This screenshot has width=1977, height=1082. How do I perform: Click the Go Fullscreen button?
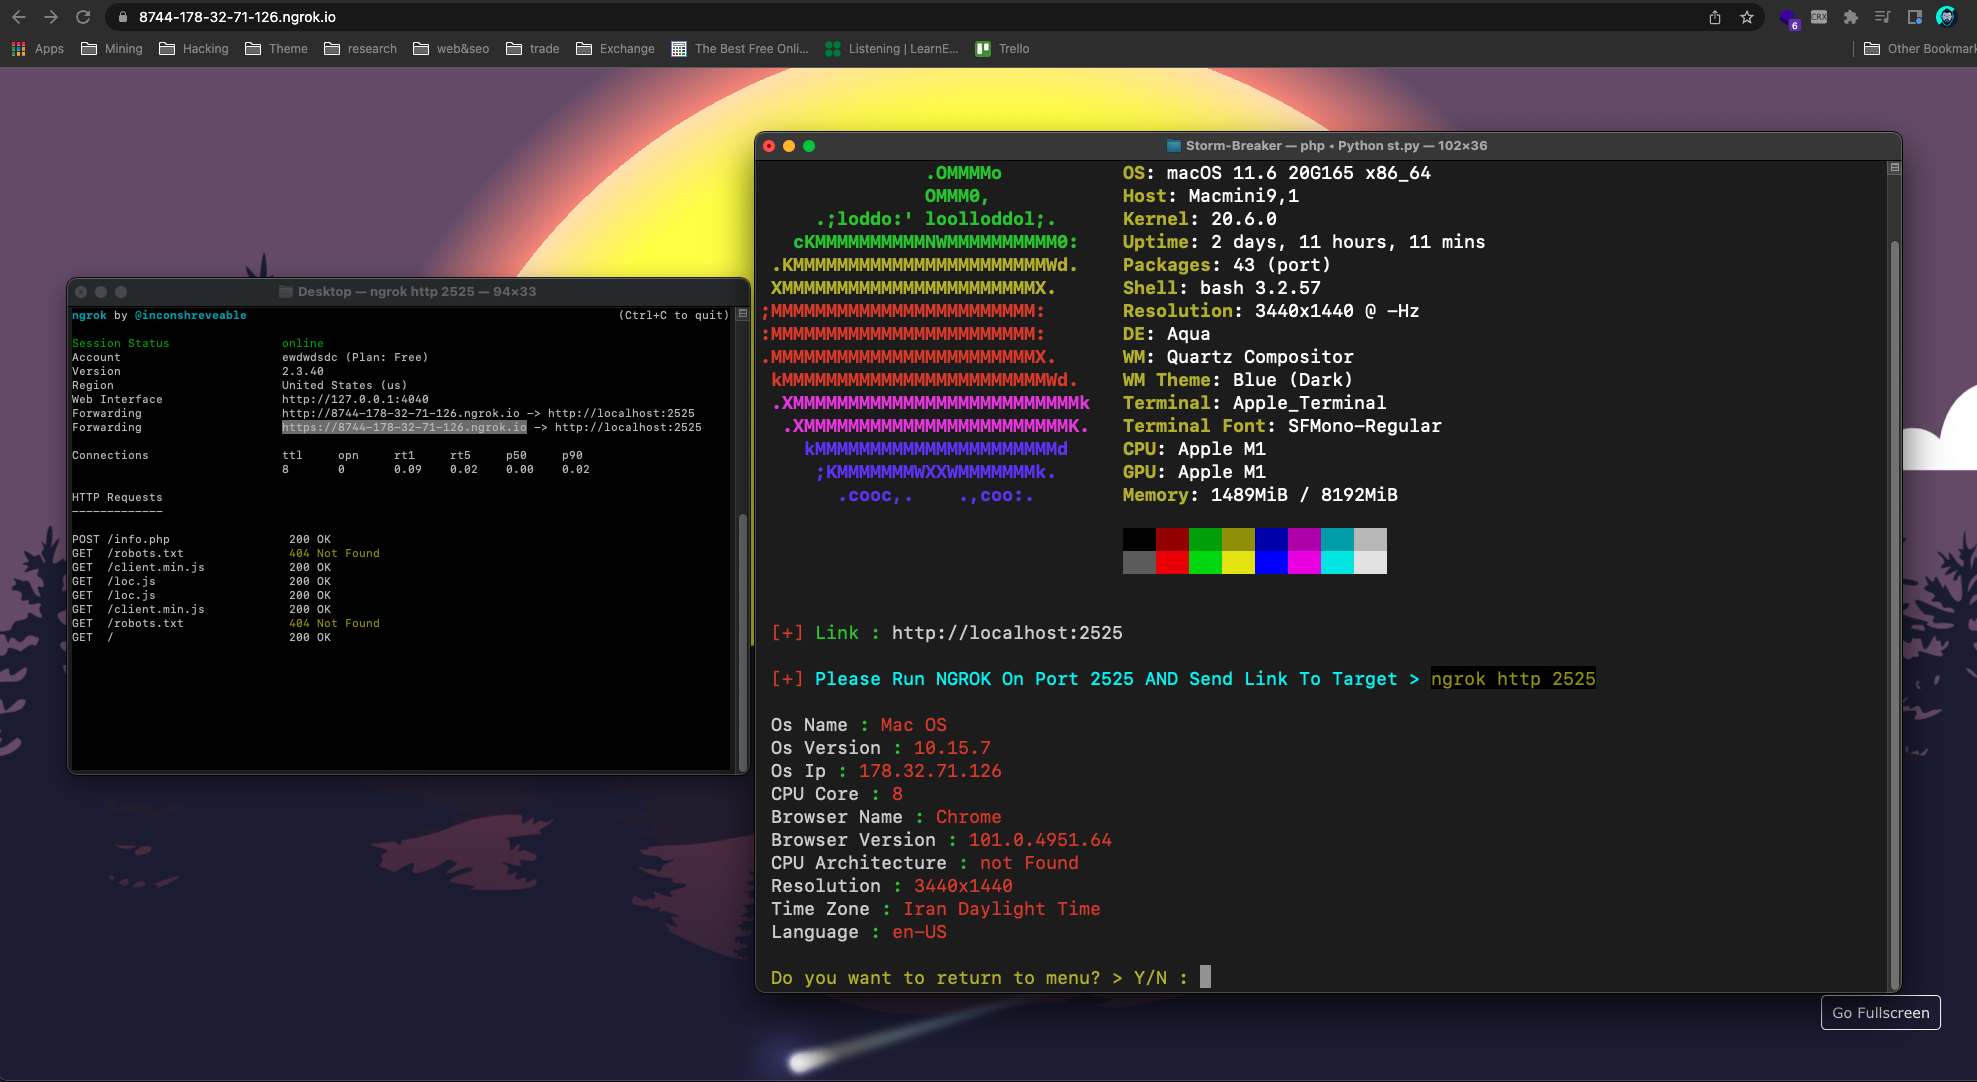1880,1012
